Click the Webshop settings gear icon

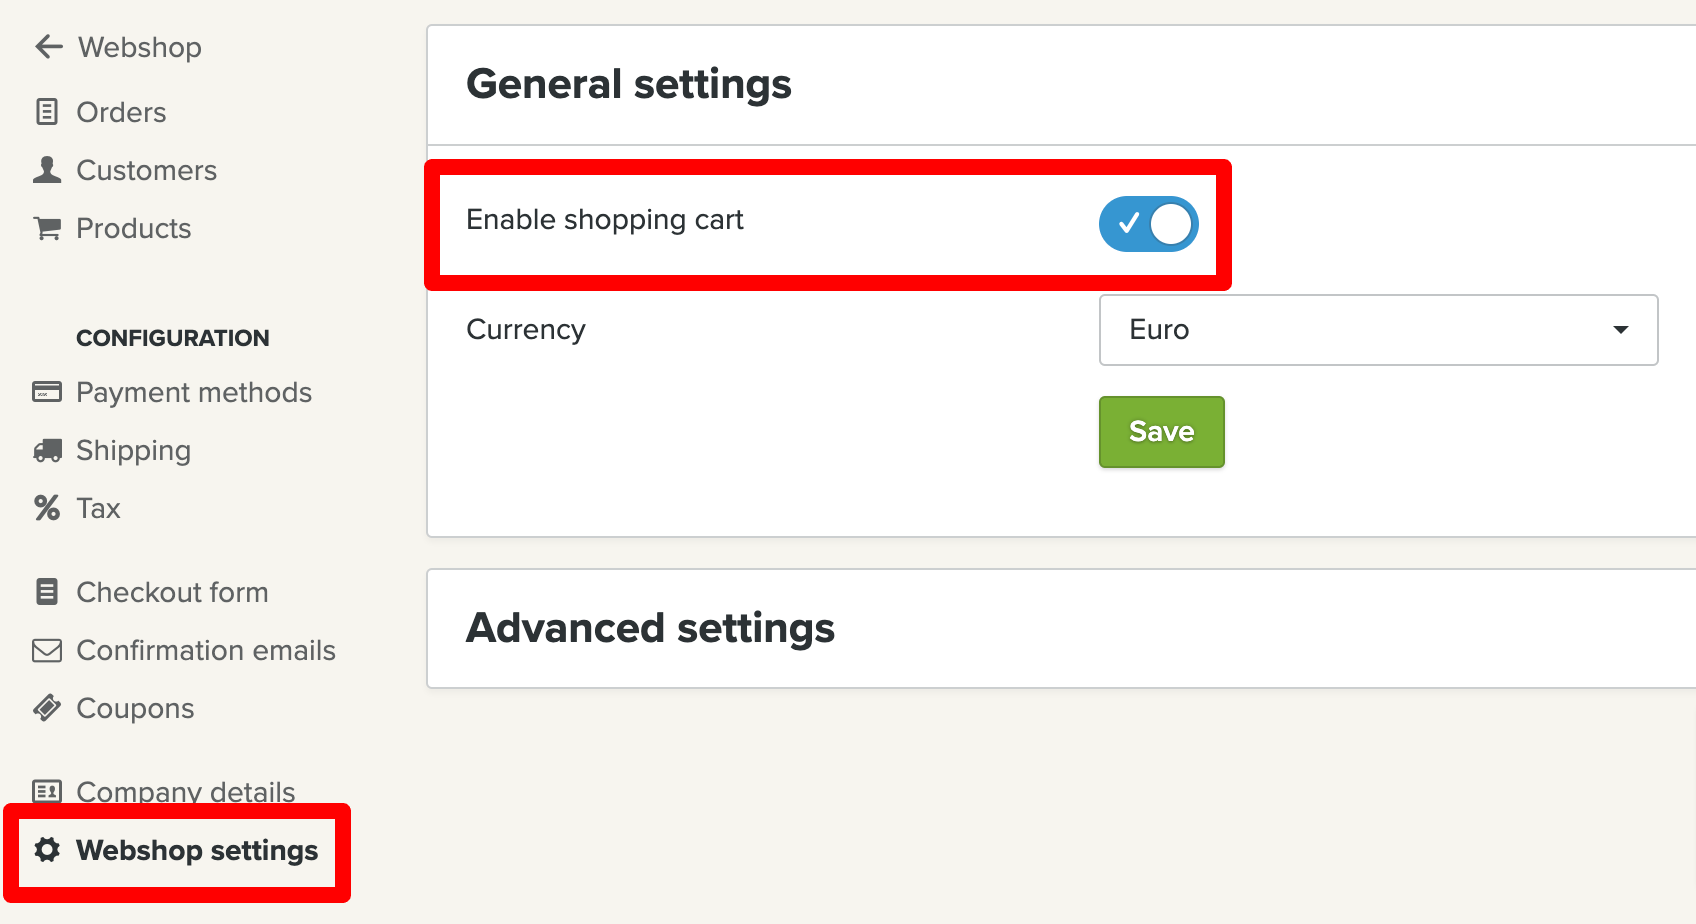(x=47, y=850)
